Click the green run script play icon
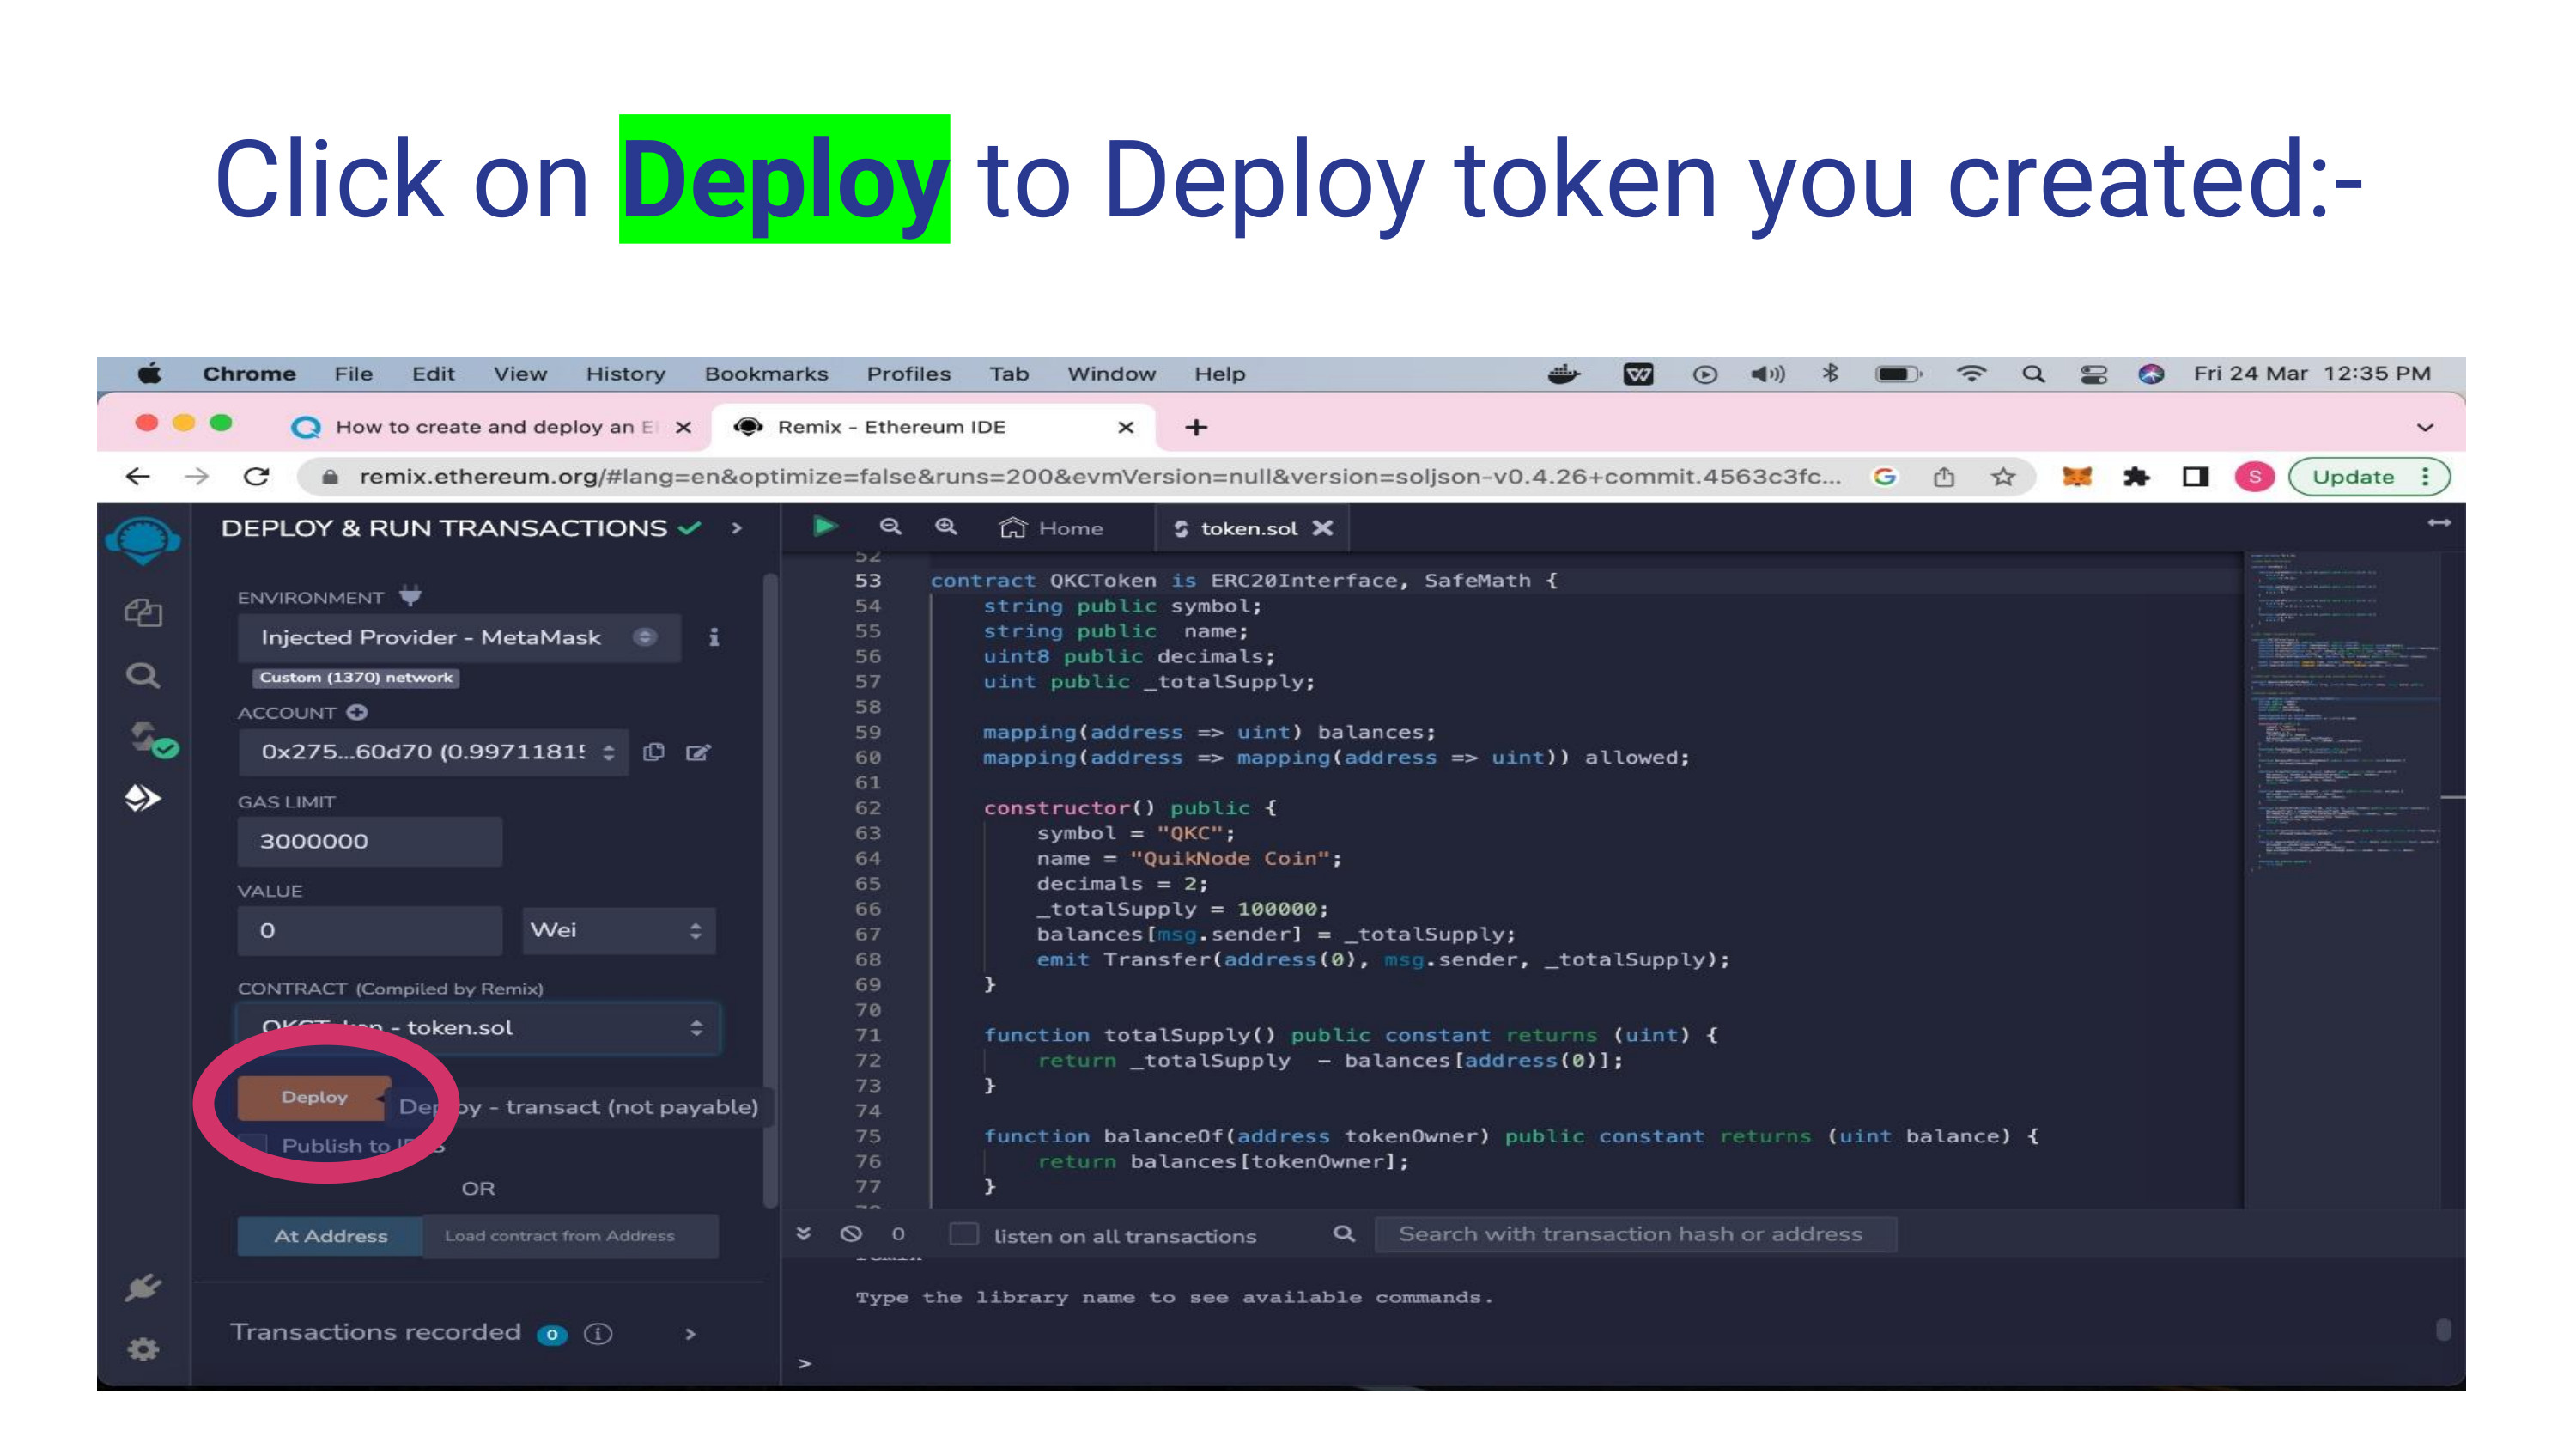The height and width of the screenshot is (1449, 2576). click(x=825, y=527)
